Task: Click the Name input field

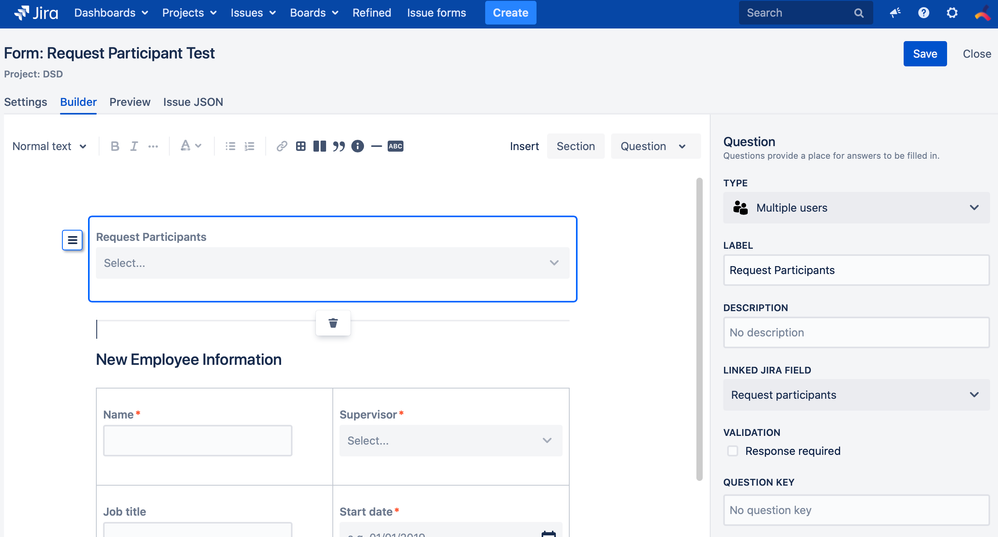Action: [x=197, y=441]
